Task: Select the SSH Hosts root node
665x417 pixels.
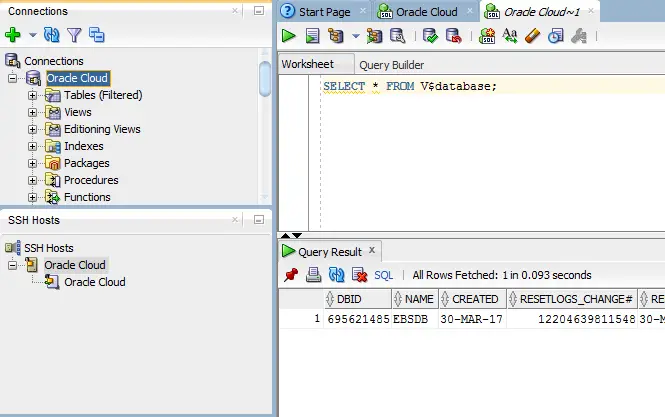Action: pos(49,248)
